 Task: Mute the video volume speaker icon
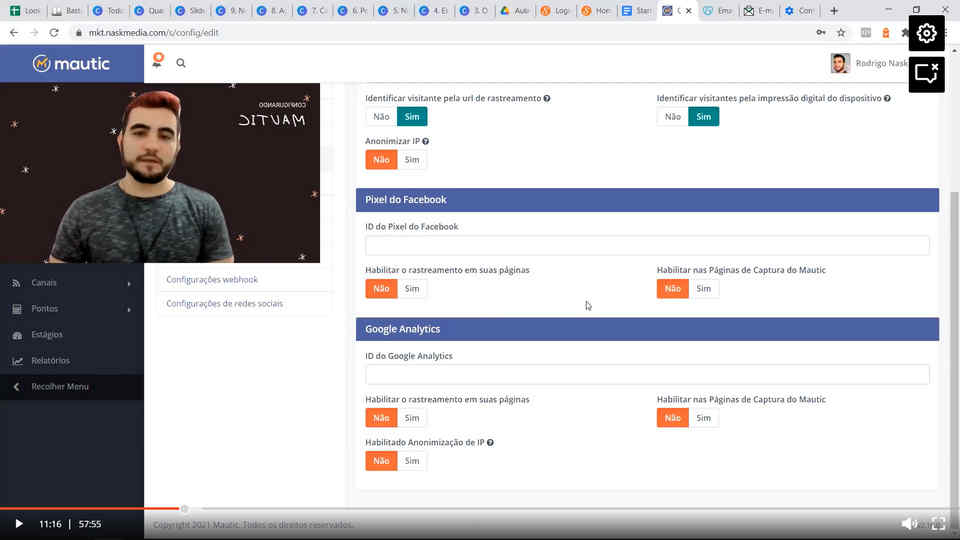point(908,524)
